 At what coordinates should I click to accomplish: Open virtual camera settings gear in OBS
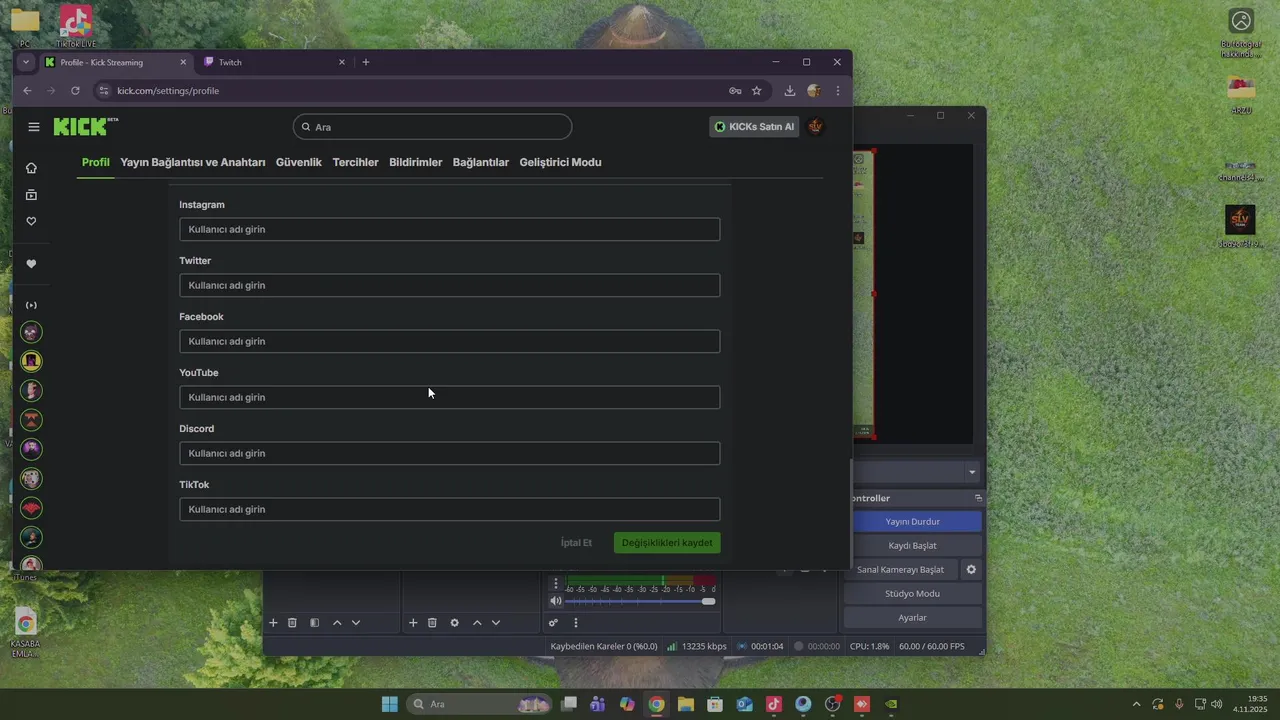click(x=971, y=570)
